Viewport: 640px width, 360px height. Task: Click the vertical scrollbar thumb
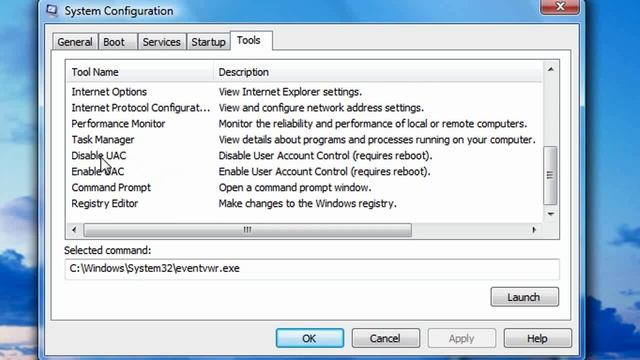[551, 175]
